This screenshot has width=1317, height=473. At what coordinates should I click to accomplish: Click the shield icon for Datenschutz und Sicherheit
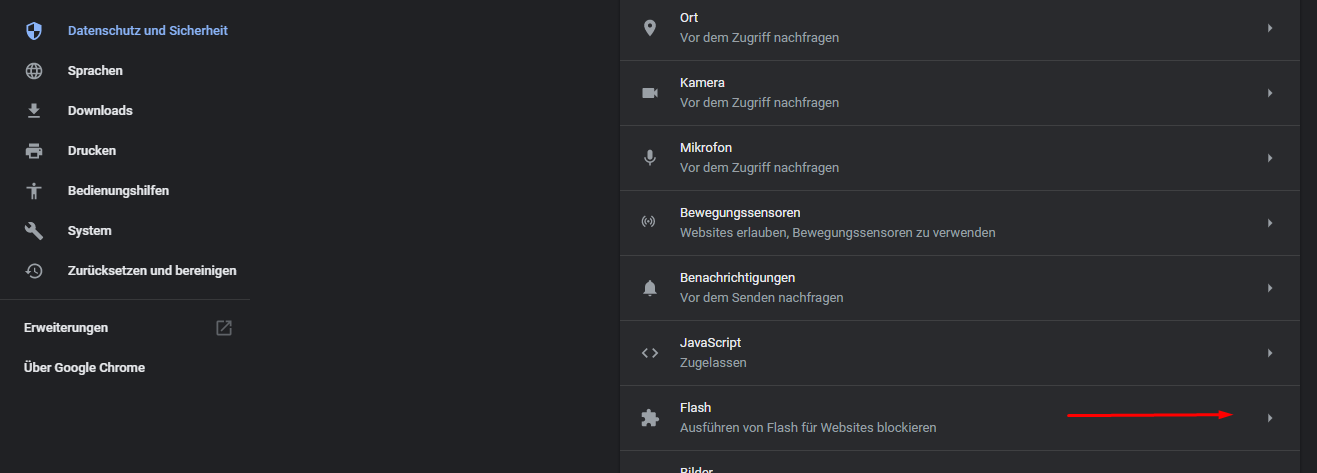pos(34,31)
